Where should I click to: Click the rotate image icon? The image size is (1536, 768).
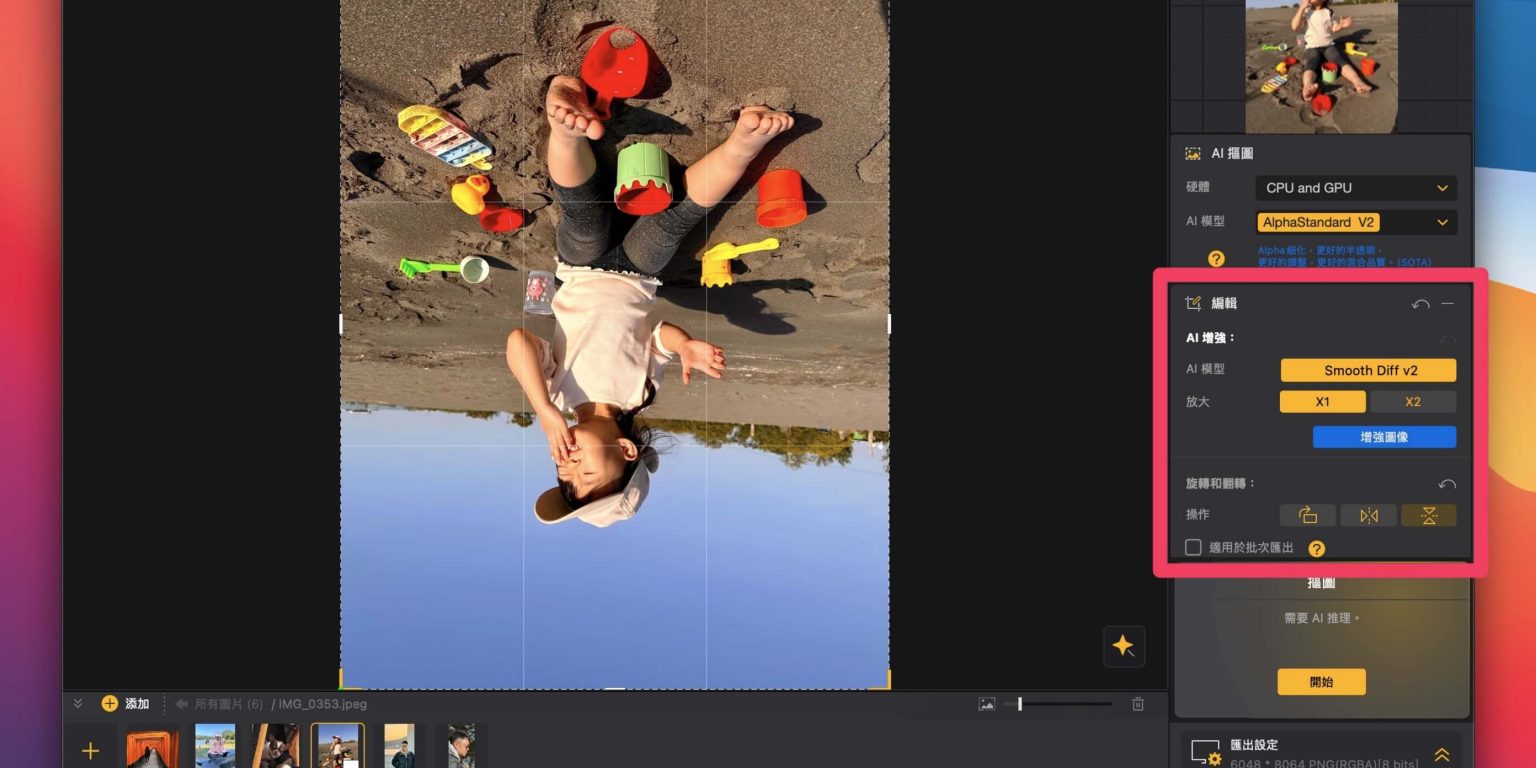[x=1308, y=515]
